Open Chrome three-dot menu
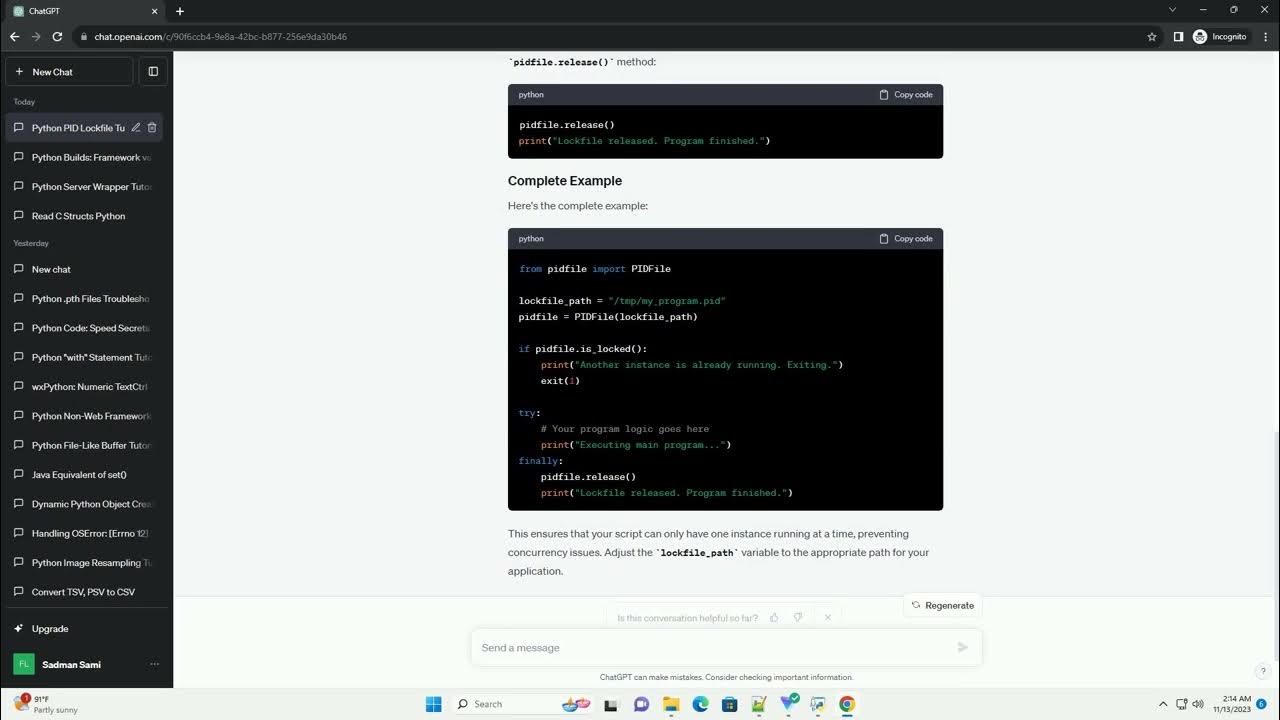 (1264, 37)
